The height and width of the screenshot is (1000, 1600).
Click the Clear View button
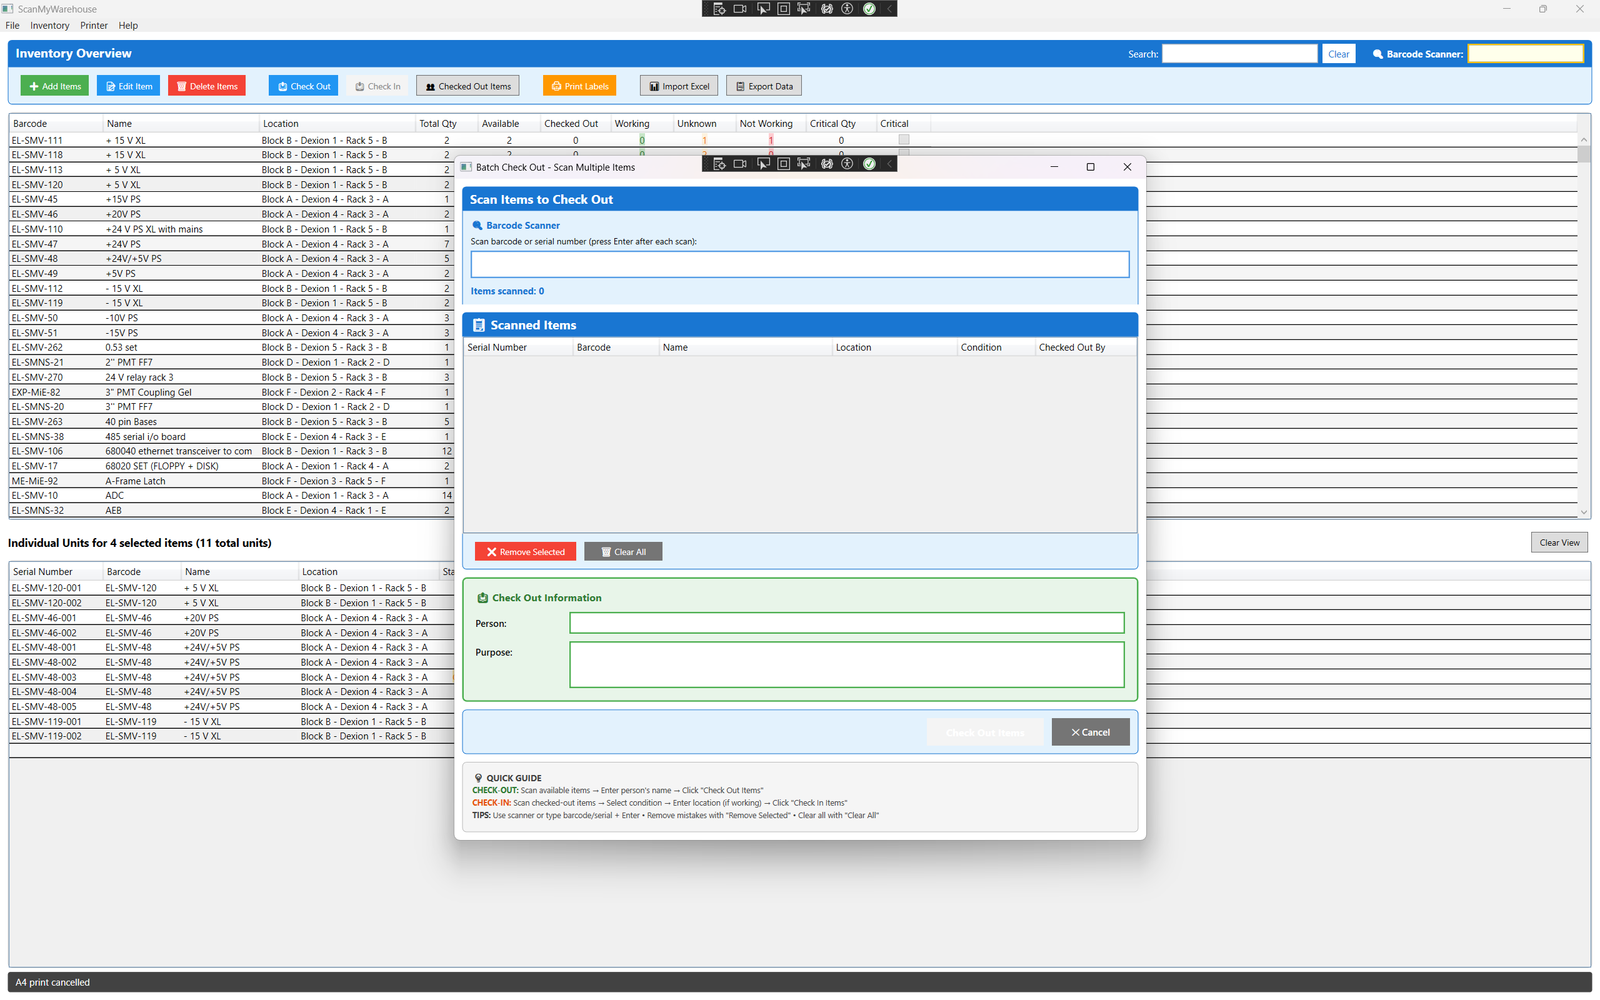1559,542
